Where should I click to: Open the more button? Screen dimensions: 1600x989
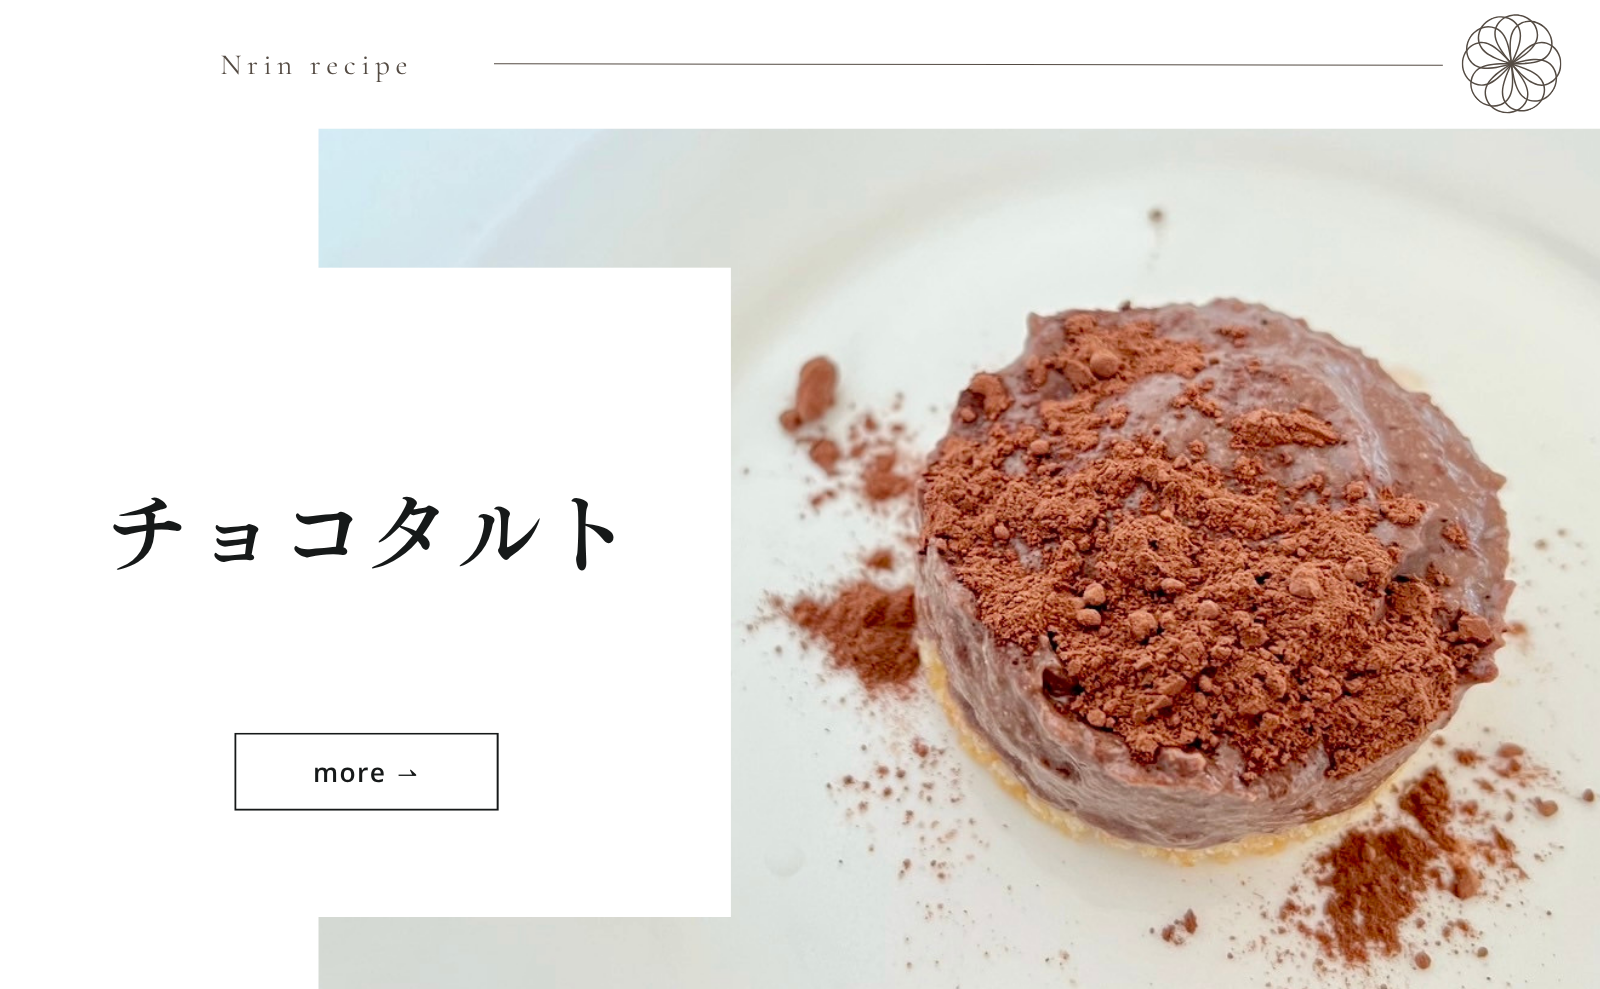point(366,772)
